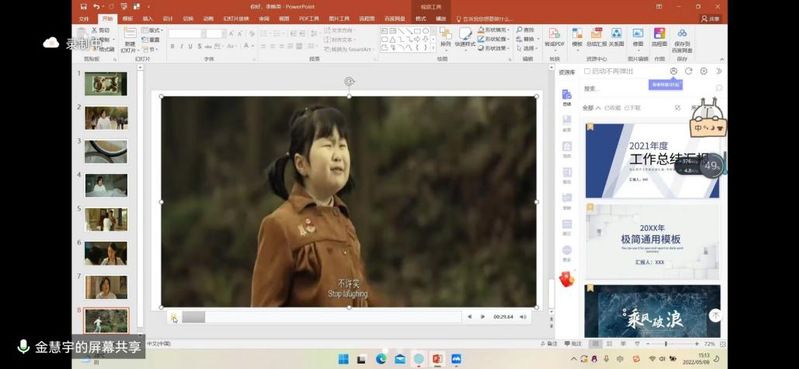Toggle Underline formatting in the font group
799x369 pixels.
(x=191, y=46)
